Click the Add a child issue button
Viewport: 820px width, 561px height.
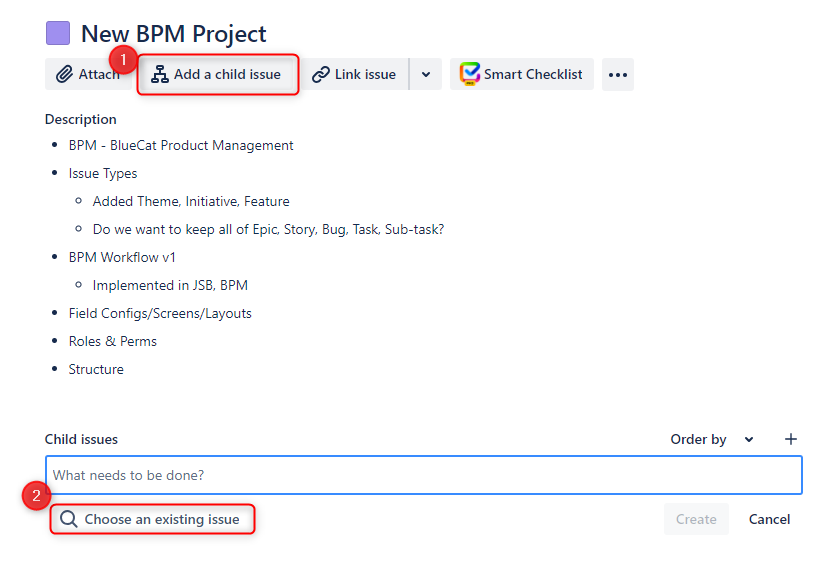pos(218,74)
